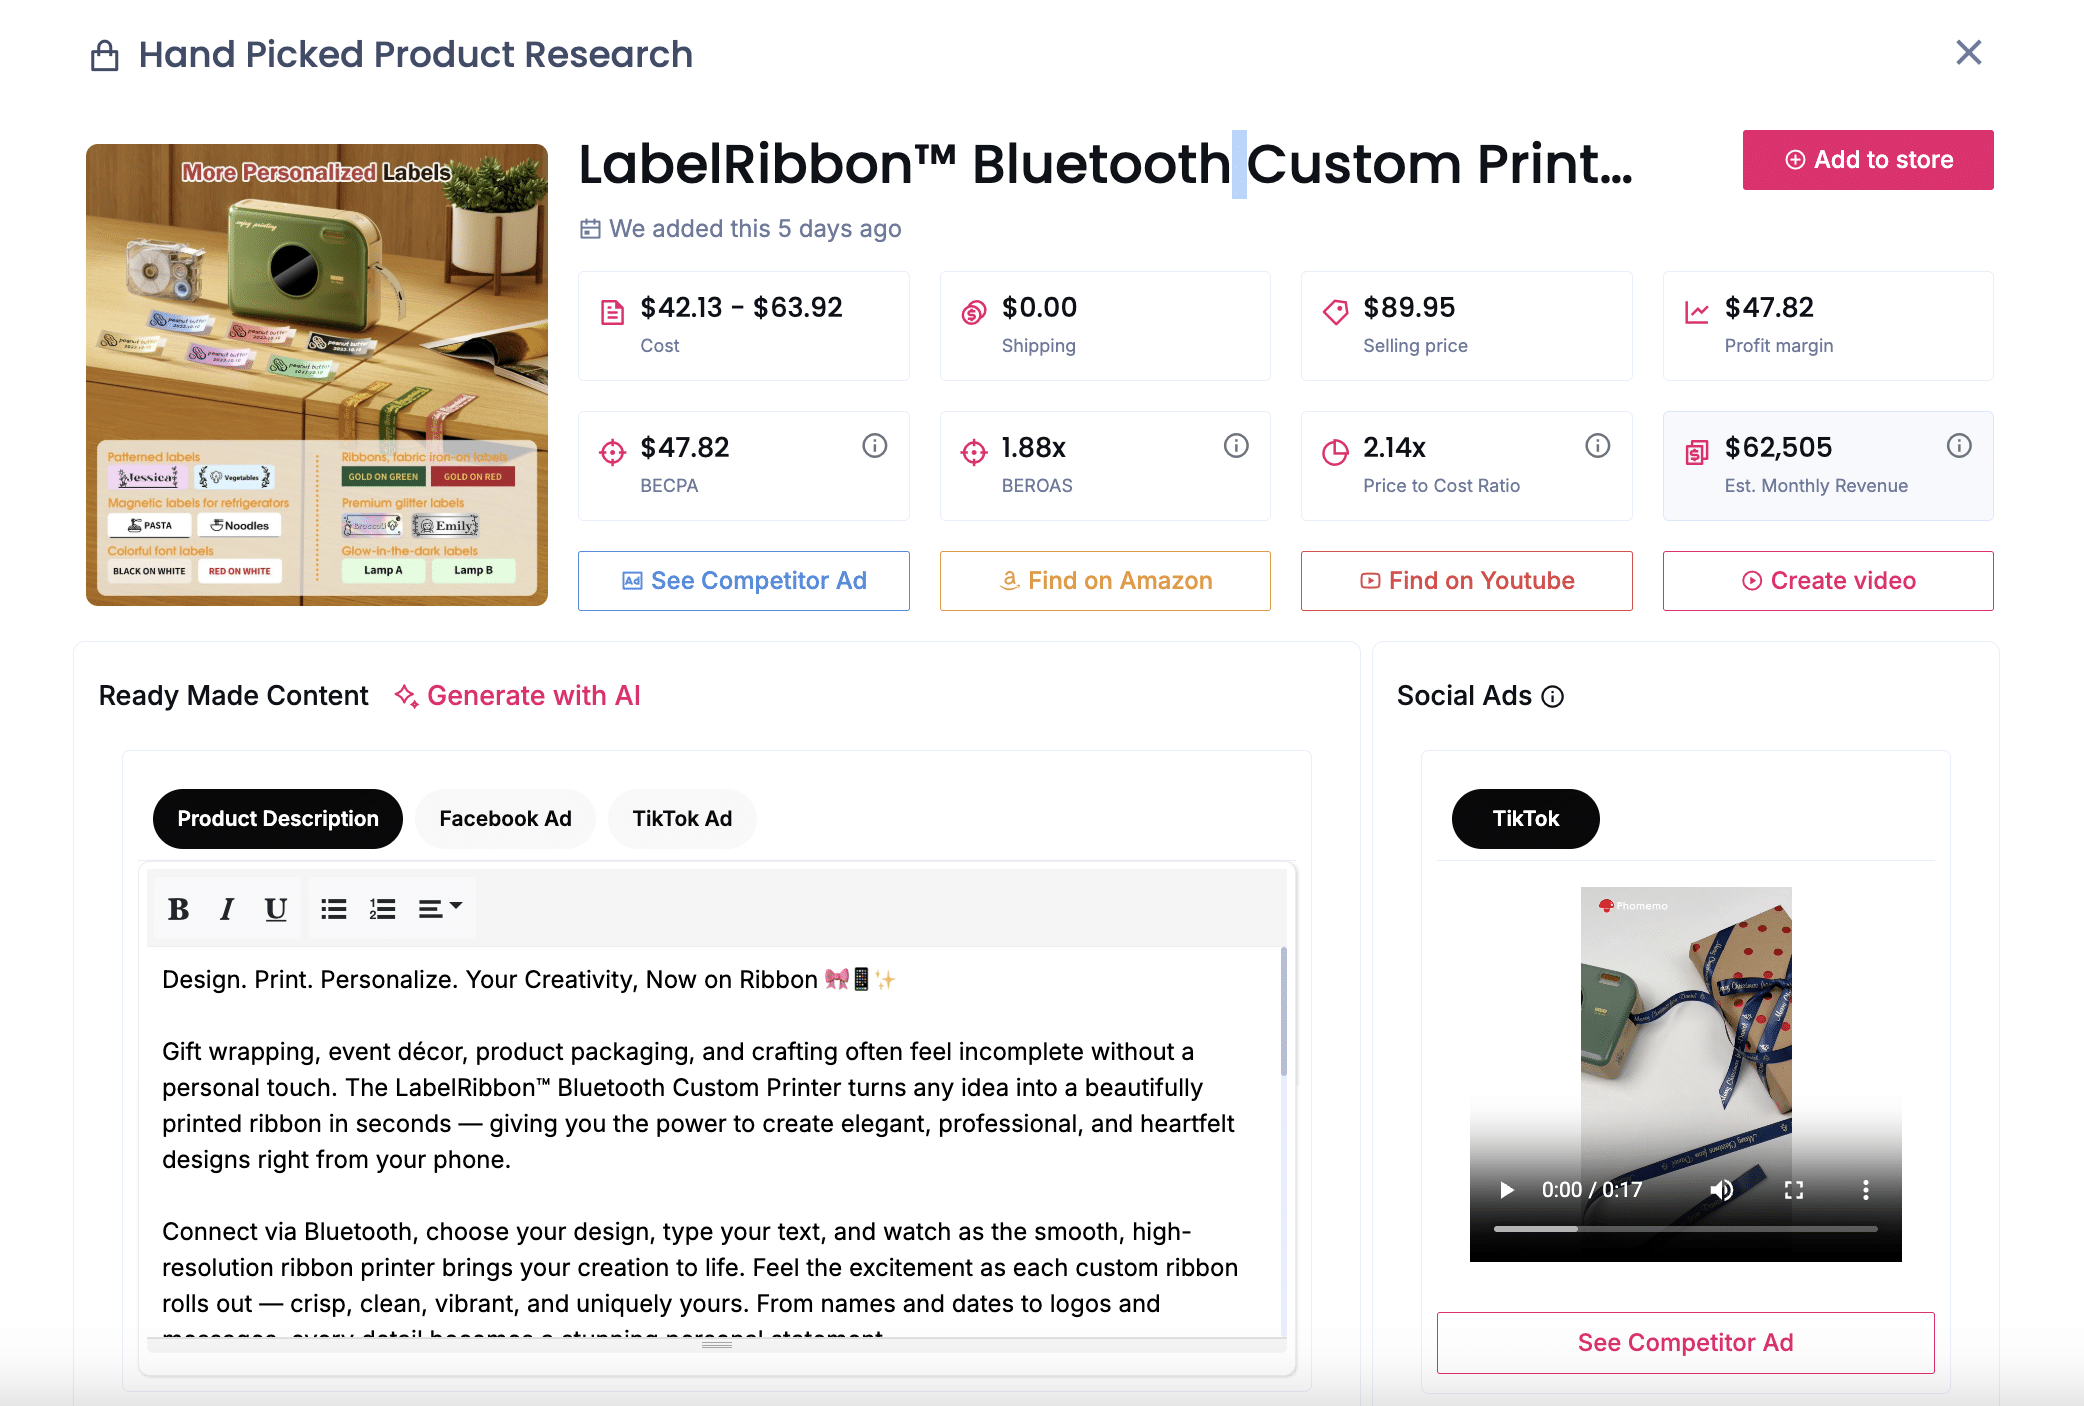Click the Add to store button

click(1867, 160)
